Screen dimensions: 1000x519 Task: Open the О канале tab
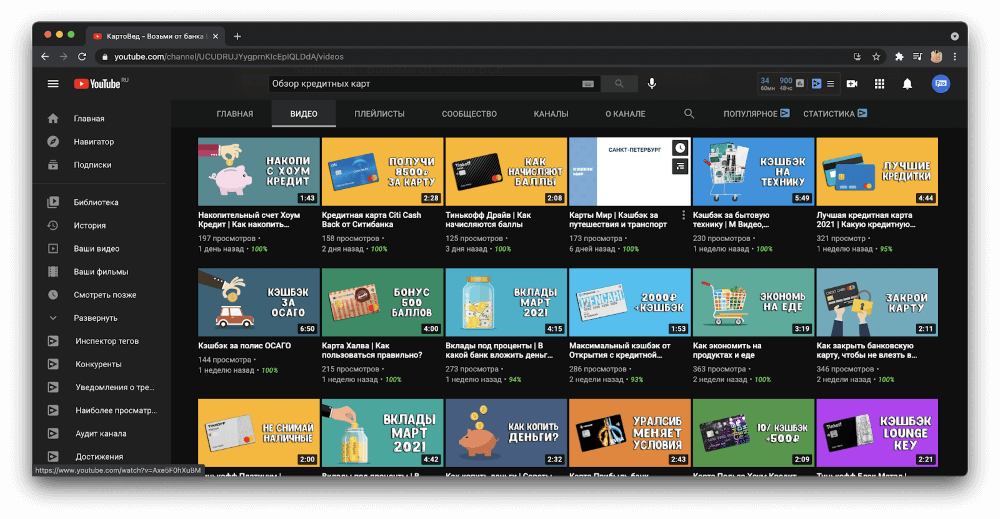click(x=625, y=114)
